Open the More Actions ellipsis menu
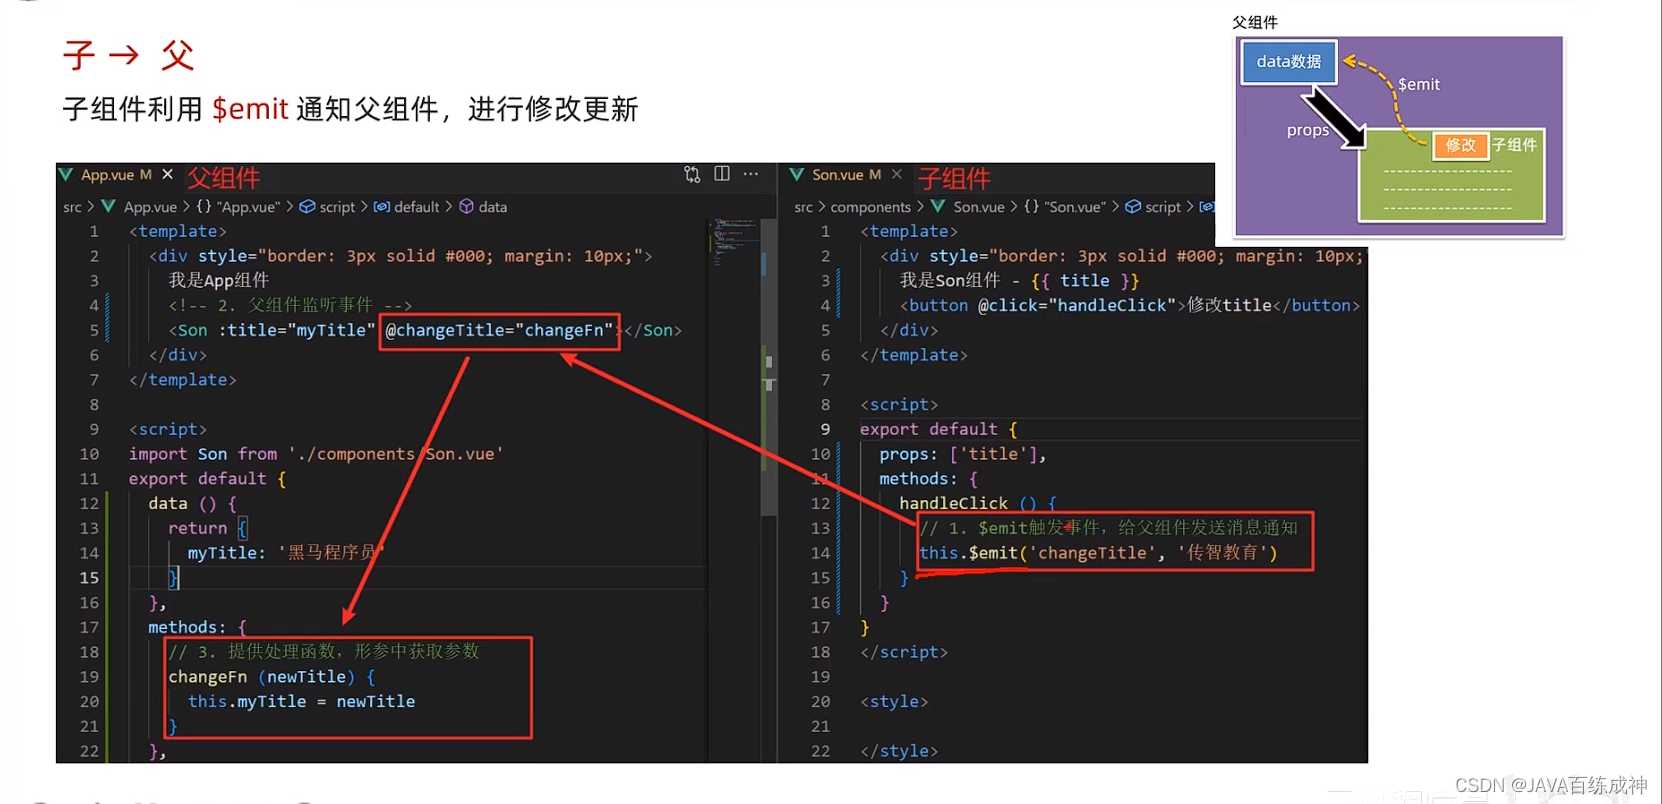The width and height of the screenshot is (1662, 804). tap(751, 174)
